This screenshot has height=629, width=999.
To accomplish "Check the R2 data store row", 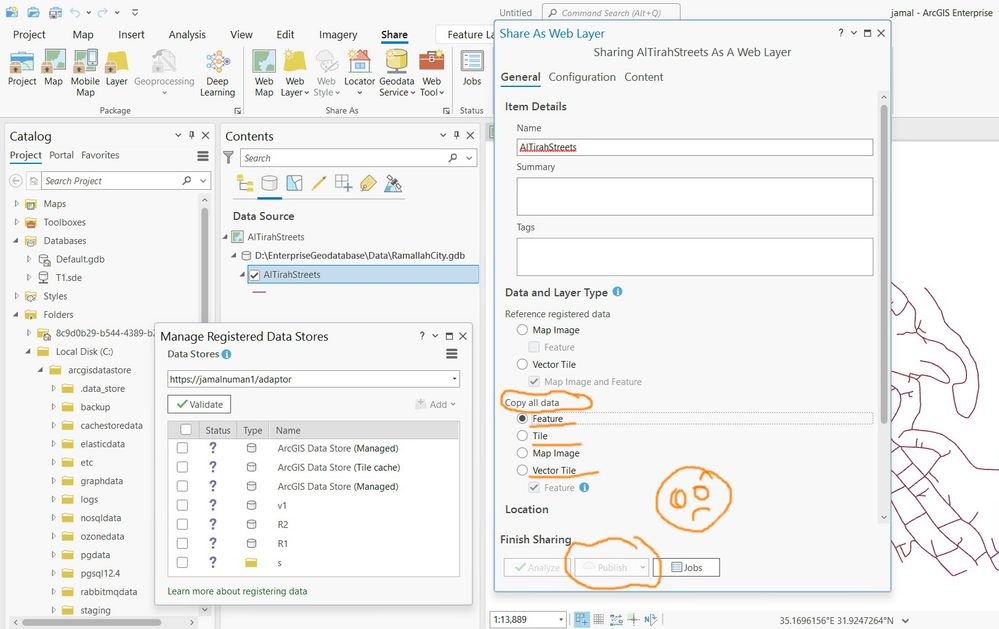I will point(182,524).
